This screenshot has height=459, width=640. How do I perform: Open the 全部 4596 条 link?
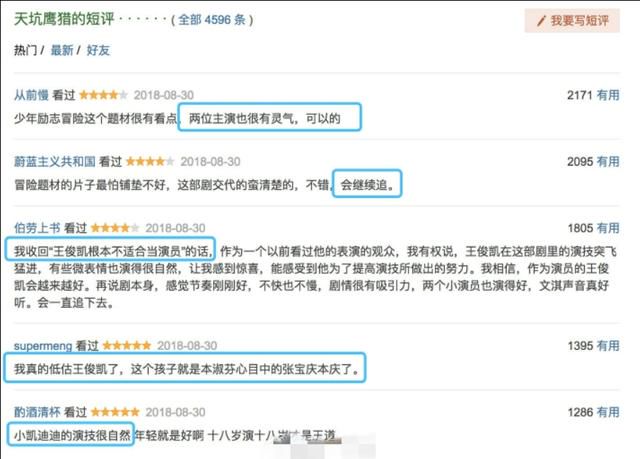pyautogui.click(x=212, y=20)
